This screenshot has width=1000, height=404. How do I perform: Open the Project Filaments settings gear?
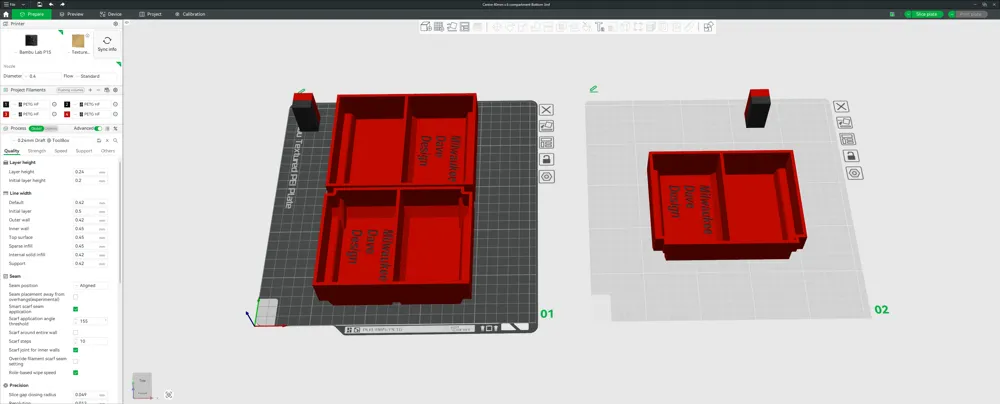pos(115,90)
